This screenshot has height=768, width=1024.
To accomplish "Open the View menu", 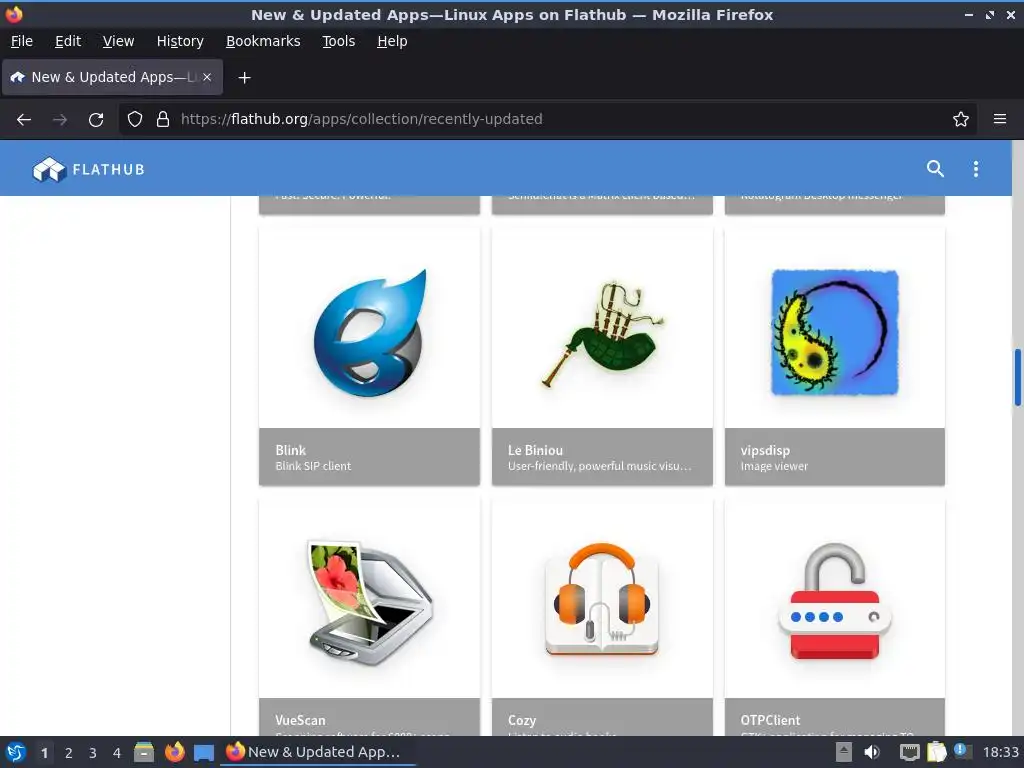I will click(118, 41).
